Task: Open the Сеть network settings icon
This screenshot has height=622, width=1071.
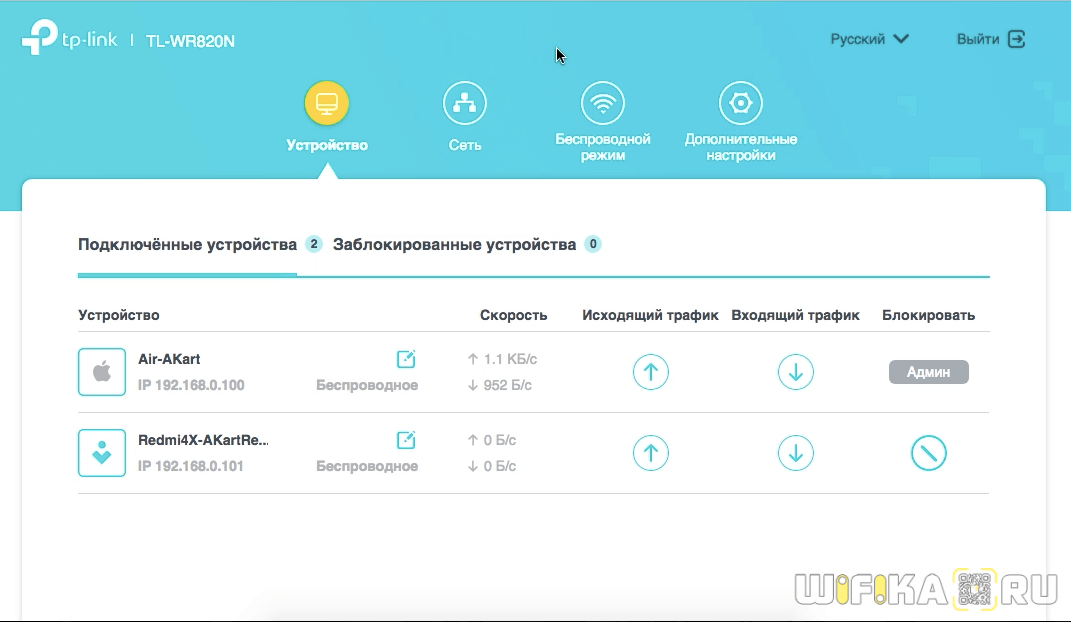Action: (x=464, y=103)
